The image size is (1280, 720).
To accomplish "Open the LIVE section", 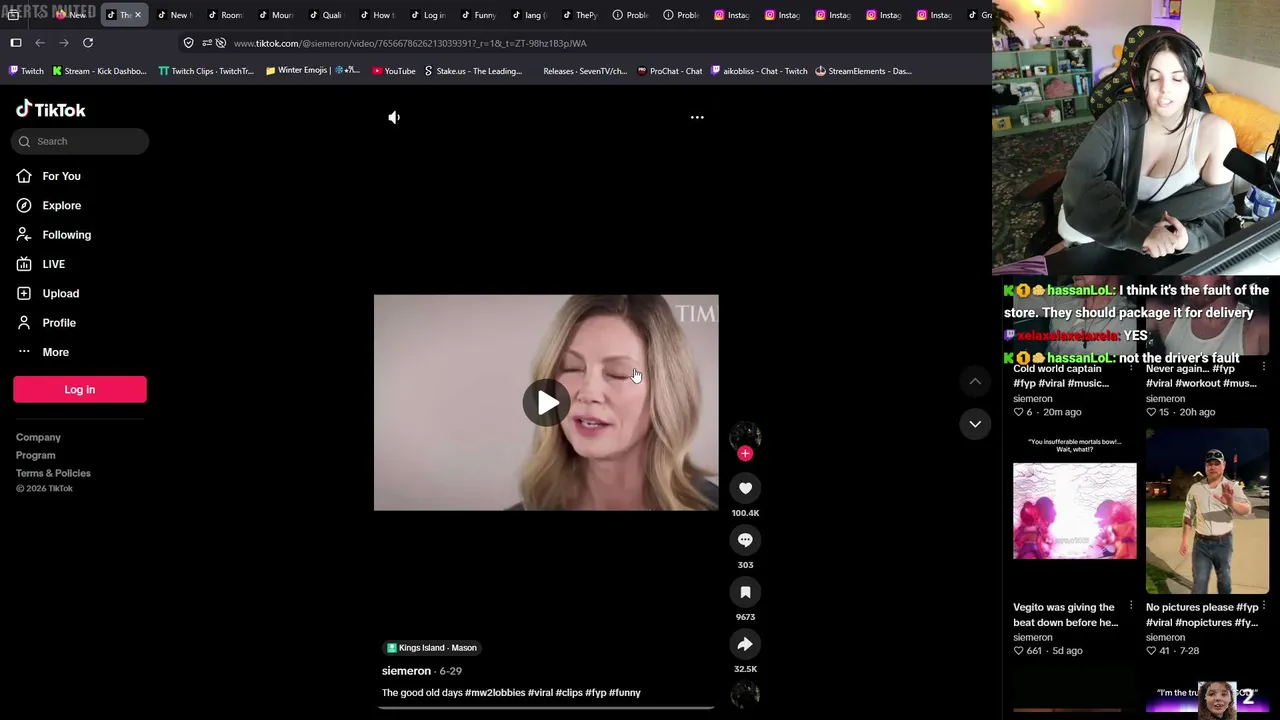I will tap(53, 264).
